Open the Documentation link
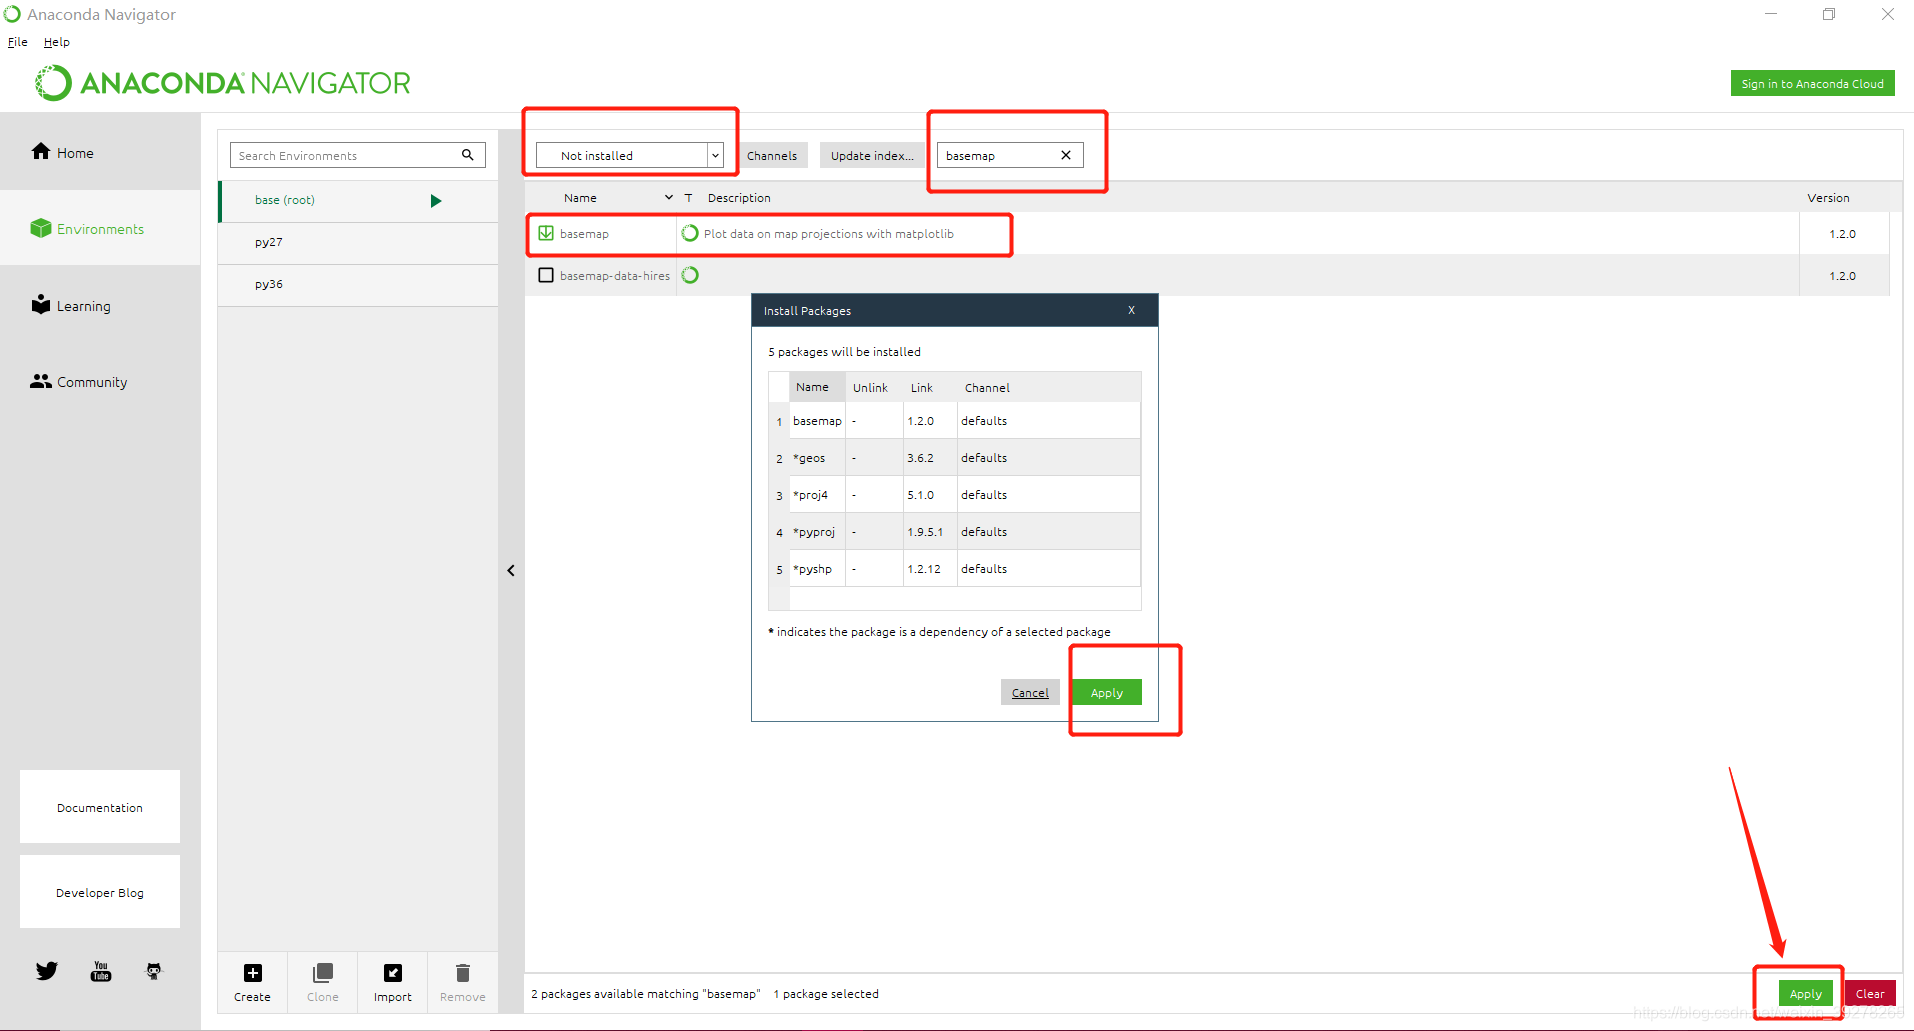The width and height of the screenshot is (1914, 1031). point(100,807)
